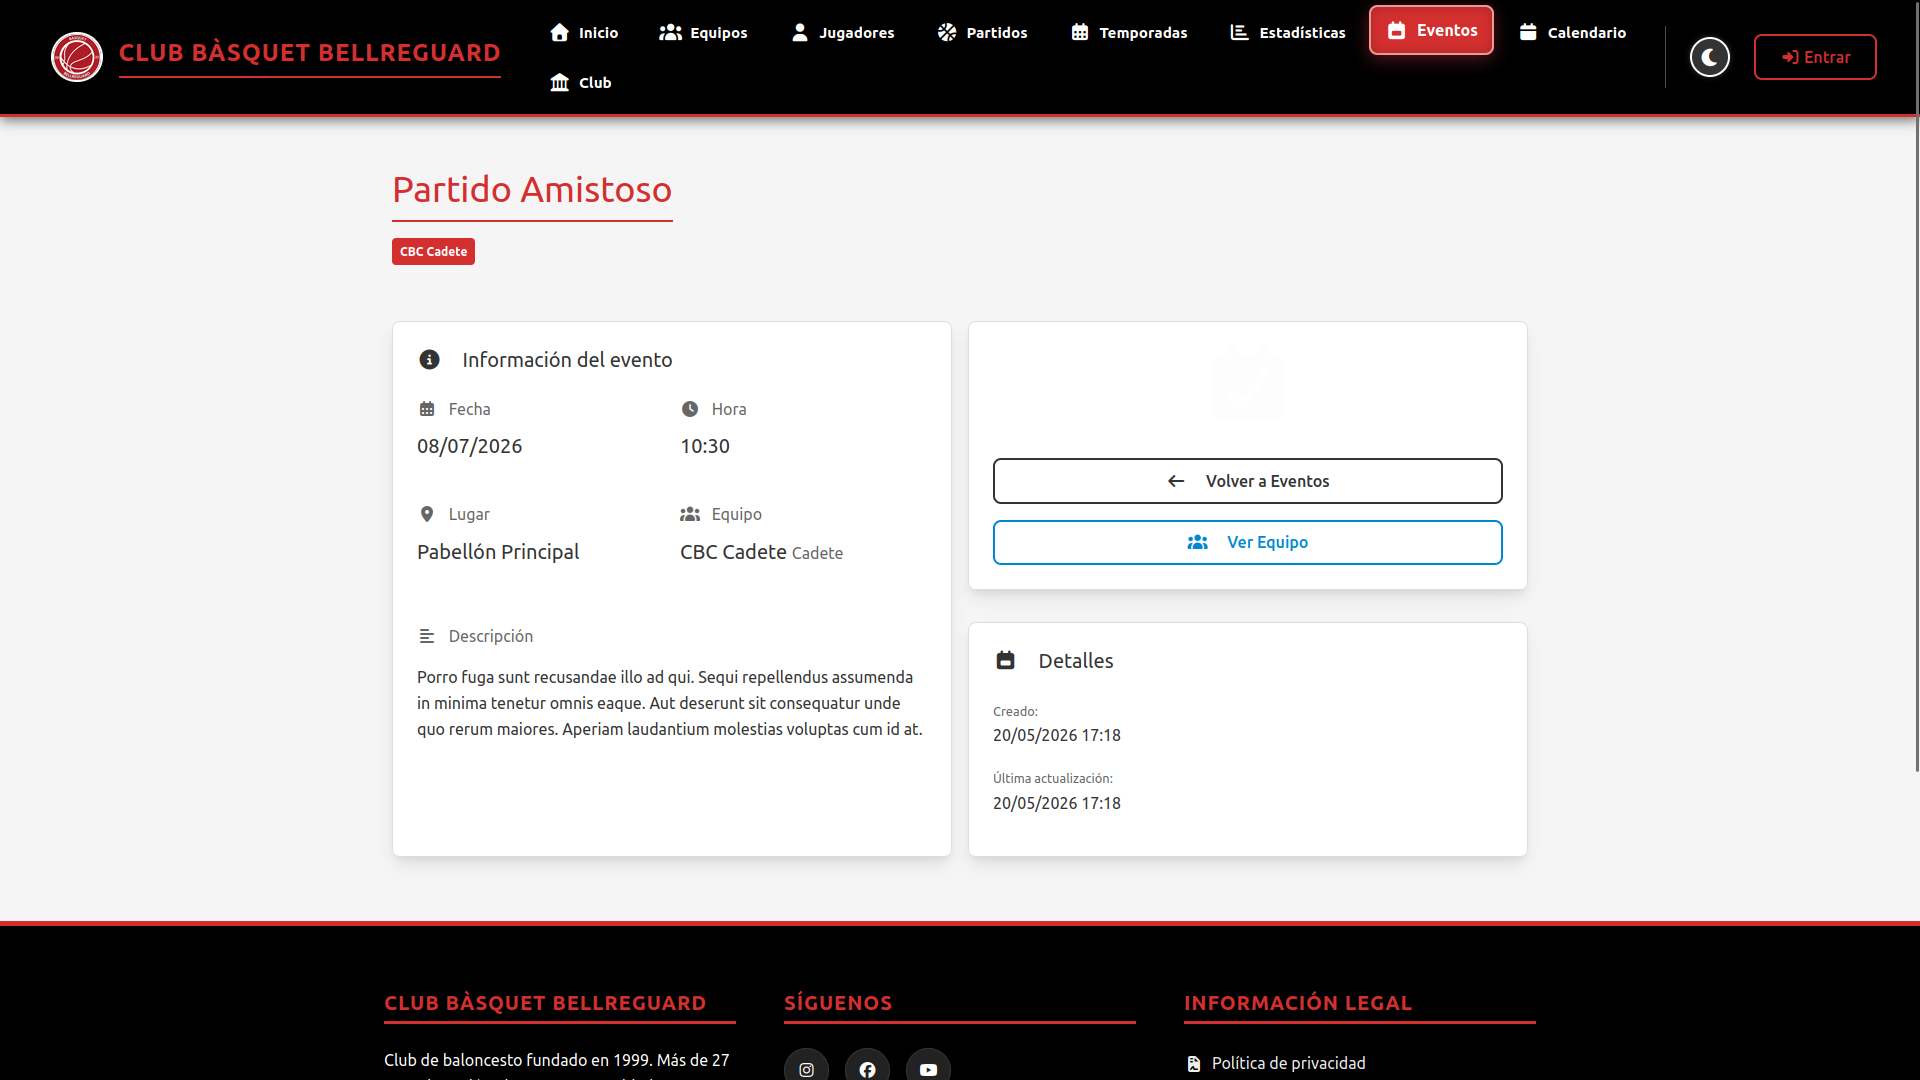1920x1080 pixels.
Task: Click the footer Club Bàsquet Bellreguard heading
Action: [x=545, y=1003]
